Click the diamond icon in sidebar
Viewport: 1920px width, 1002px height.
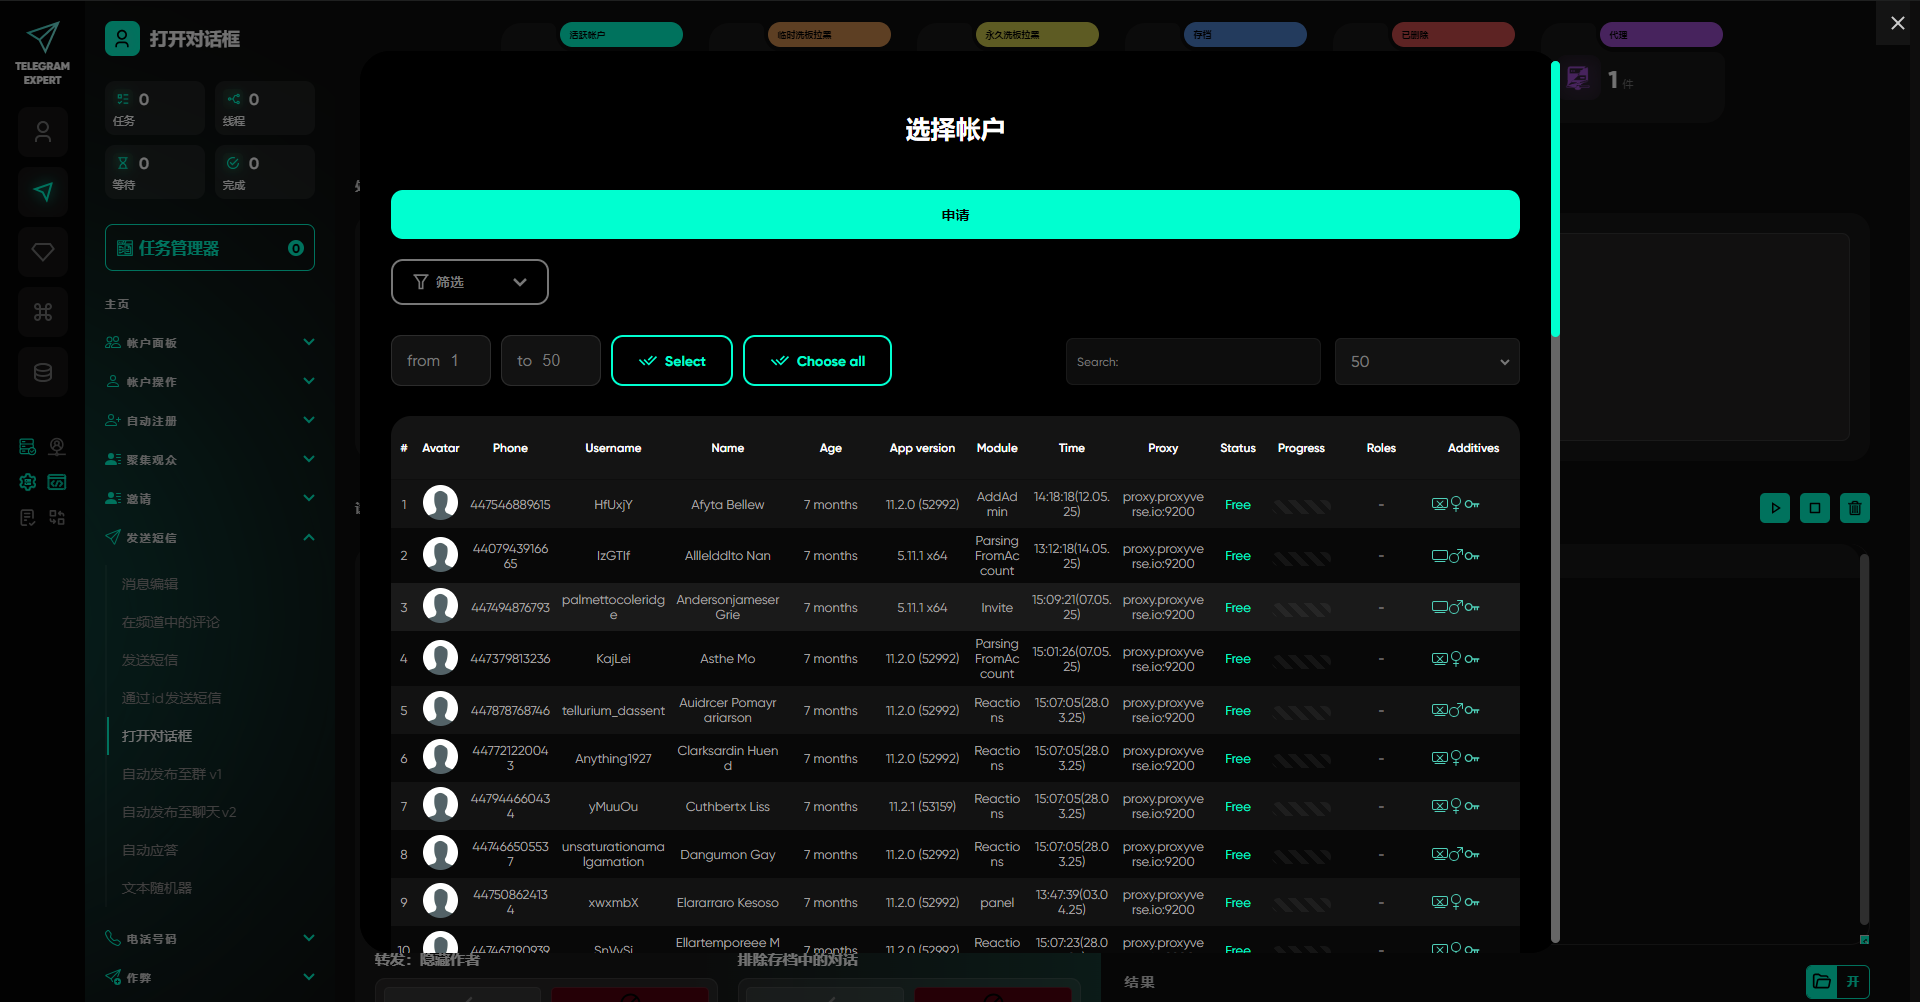(43, 252)
